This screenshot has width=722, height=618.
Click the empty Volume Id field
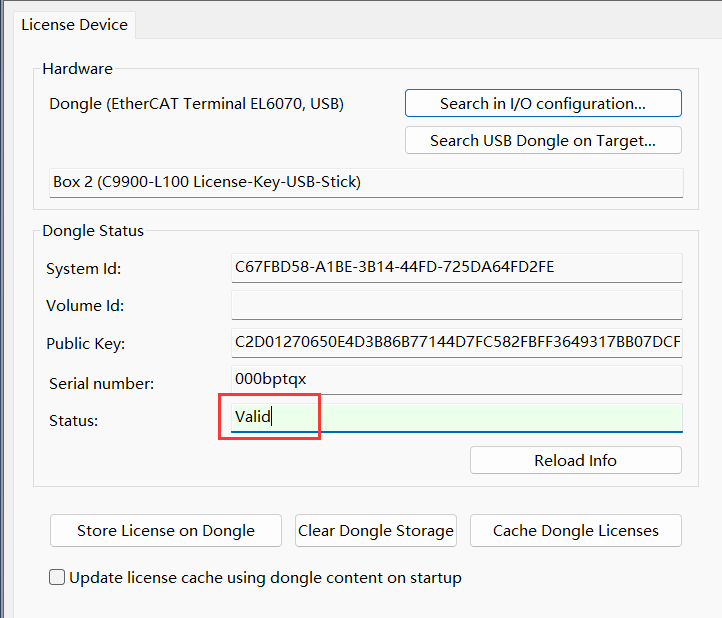pyautogui.click(x=457, y=305)
